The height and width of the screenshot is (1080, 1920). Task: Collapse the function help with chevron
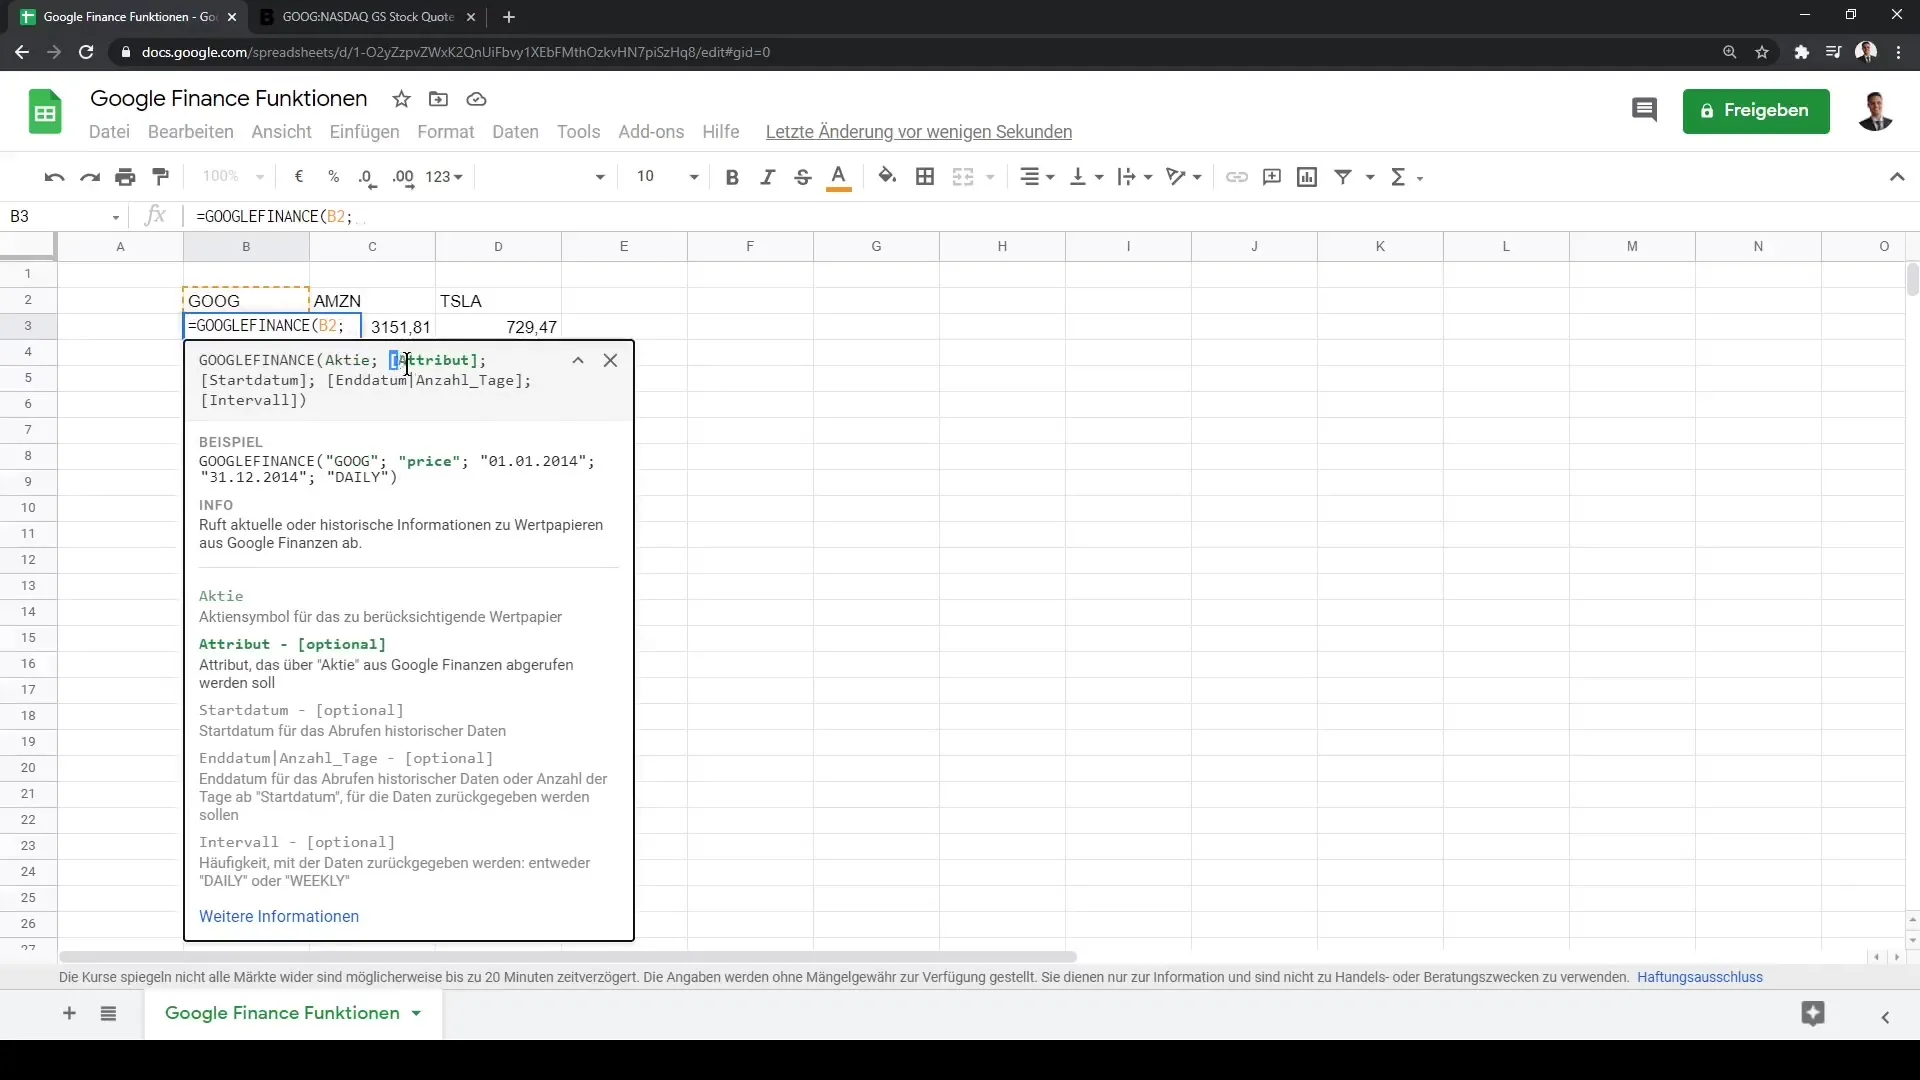578,361
